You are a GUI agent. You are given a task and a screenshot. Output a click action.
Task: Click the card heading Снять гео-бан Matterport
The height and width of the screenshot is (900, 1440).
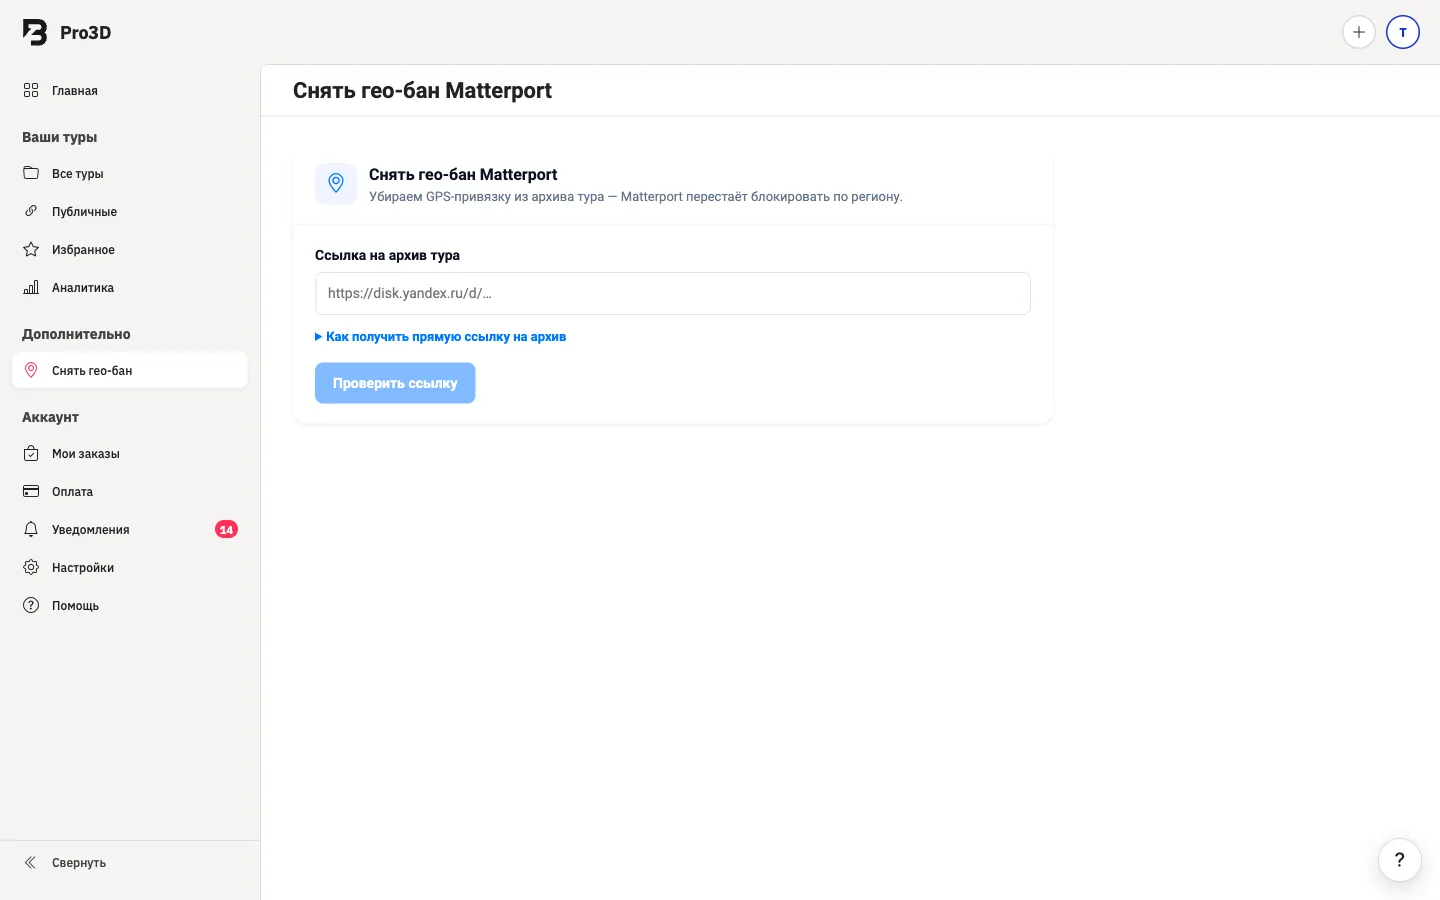point(463,174)
